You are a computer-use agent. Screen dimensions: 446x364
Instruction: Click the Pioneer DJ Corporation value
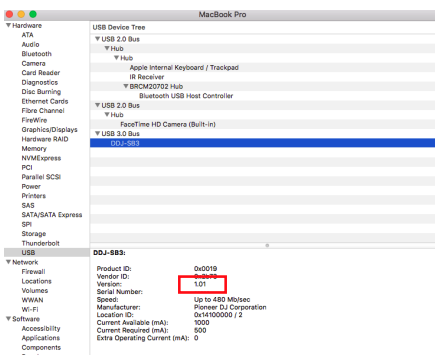coord(230,307)
